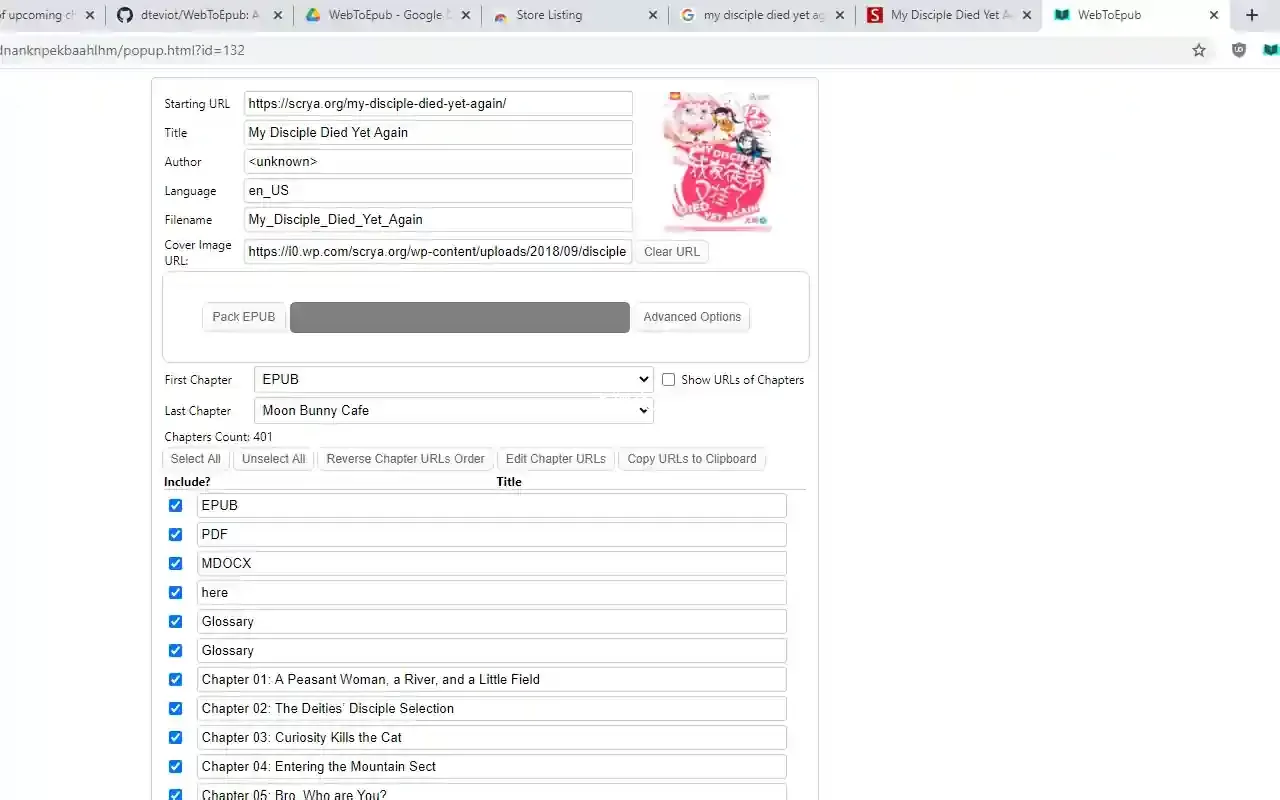Open a new browser tab with plus
The height and width of the screenshot is (800, 1280).
[x=1252, y=15]
